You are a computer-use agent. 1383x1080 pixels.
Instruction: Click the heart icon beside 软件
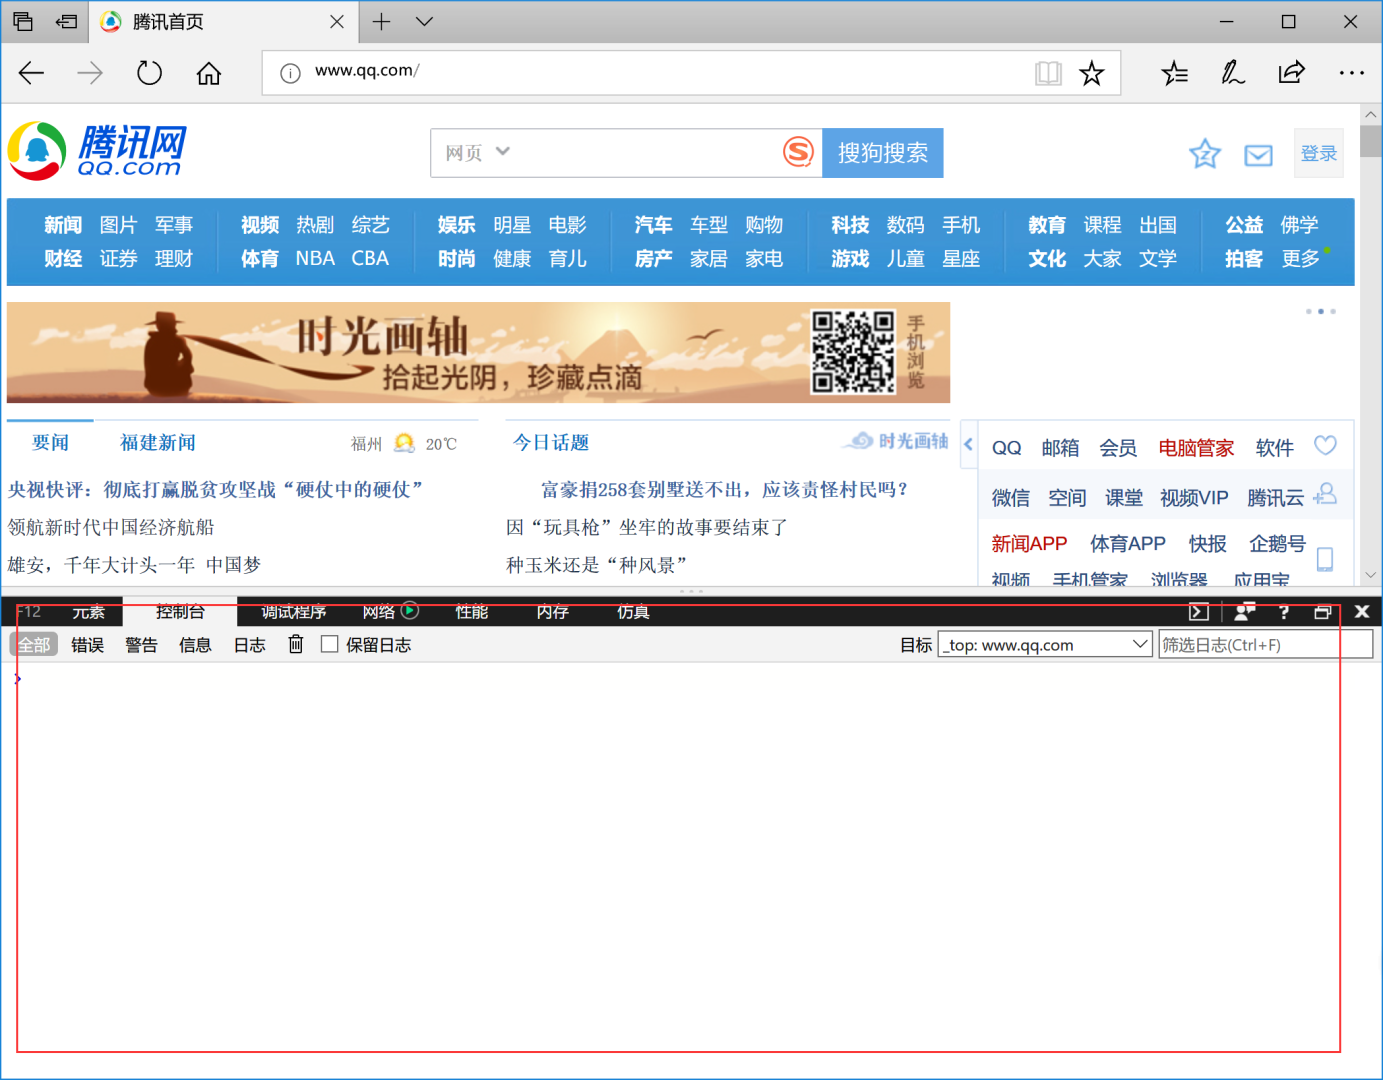point(1325,446)
